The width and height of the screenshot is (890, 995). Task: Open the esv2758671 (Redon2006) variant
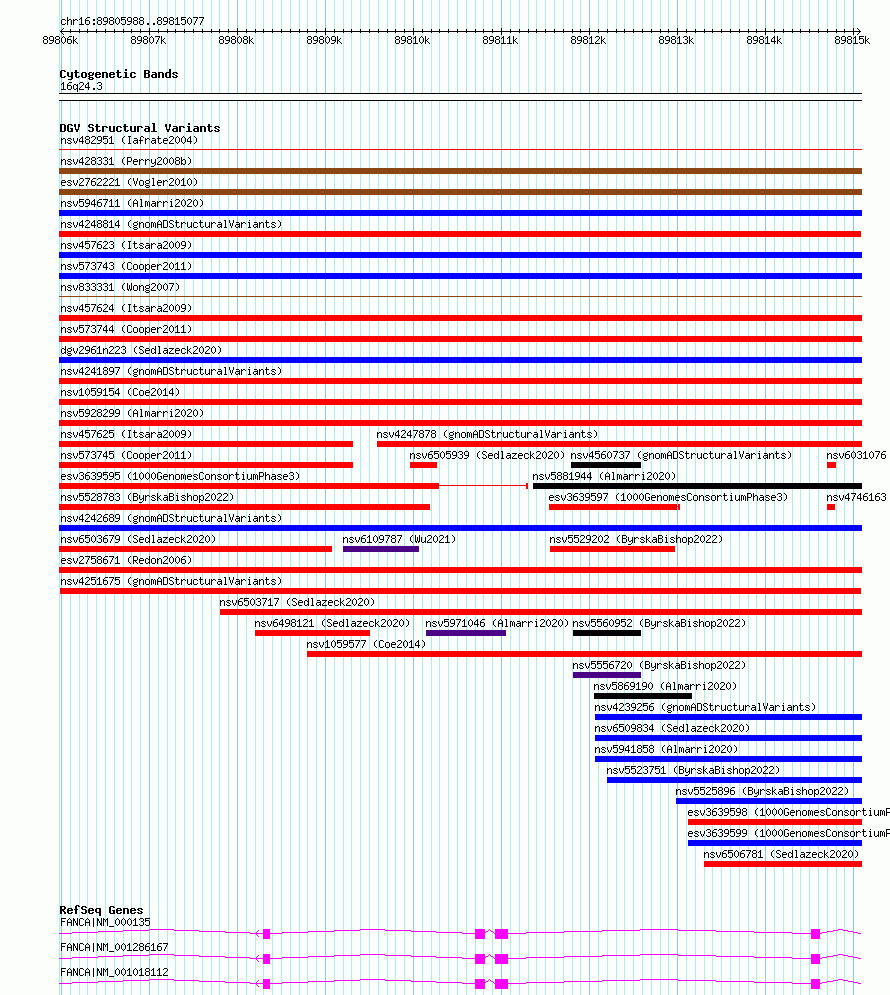point(126,559)
